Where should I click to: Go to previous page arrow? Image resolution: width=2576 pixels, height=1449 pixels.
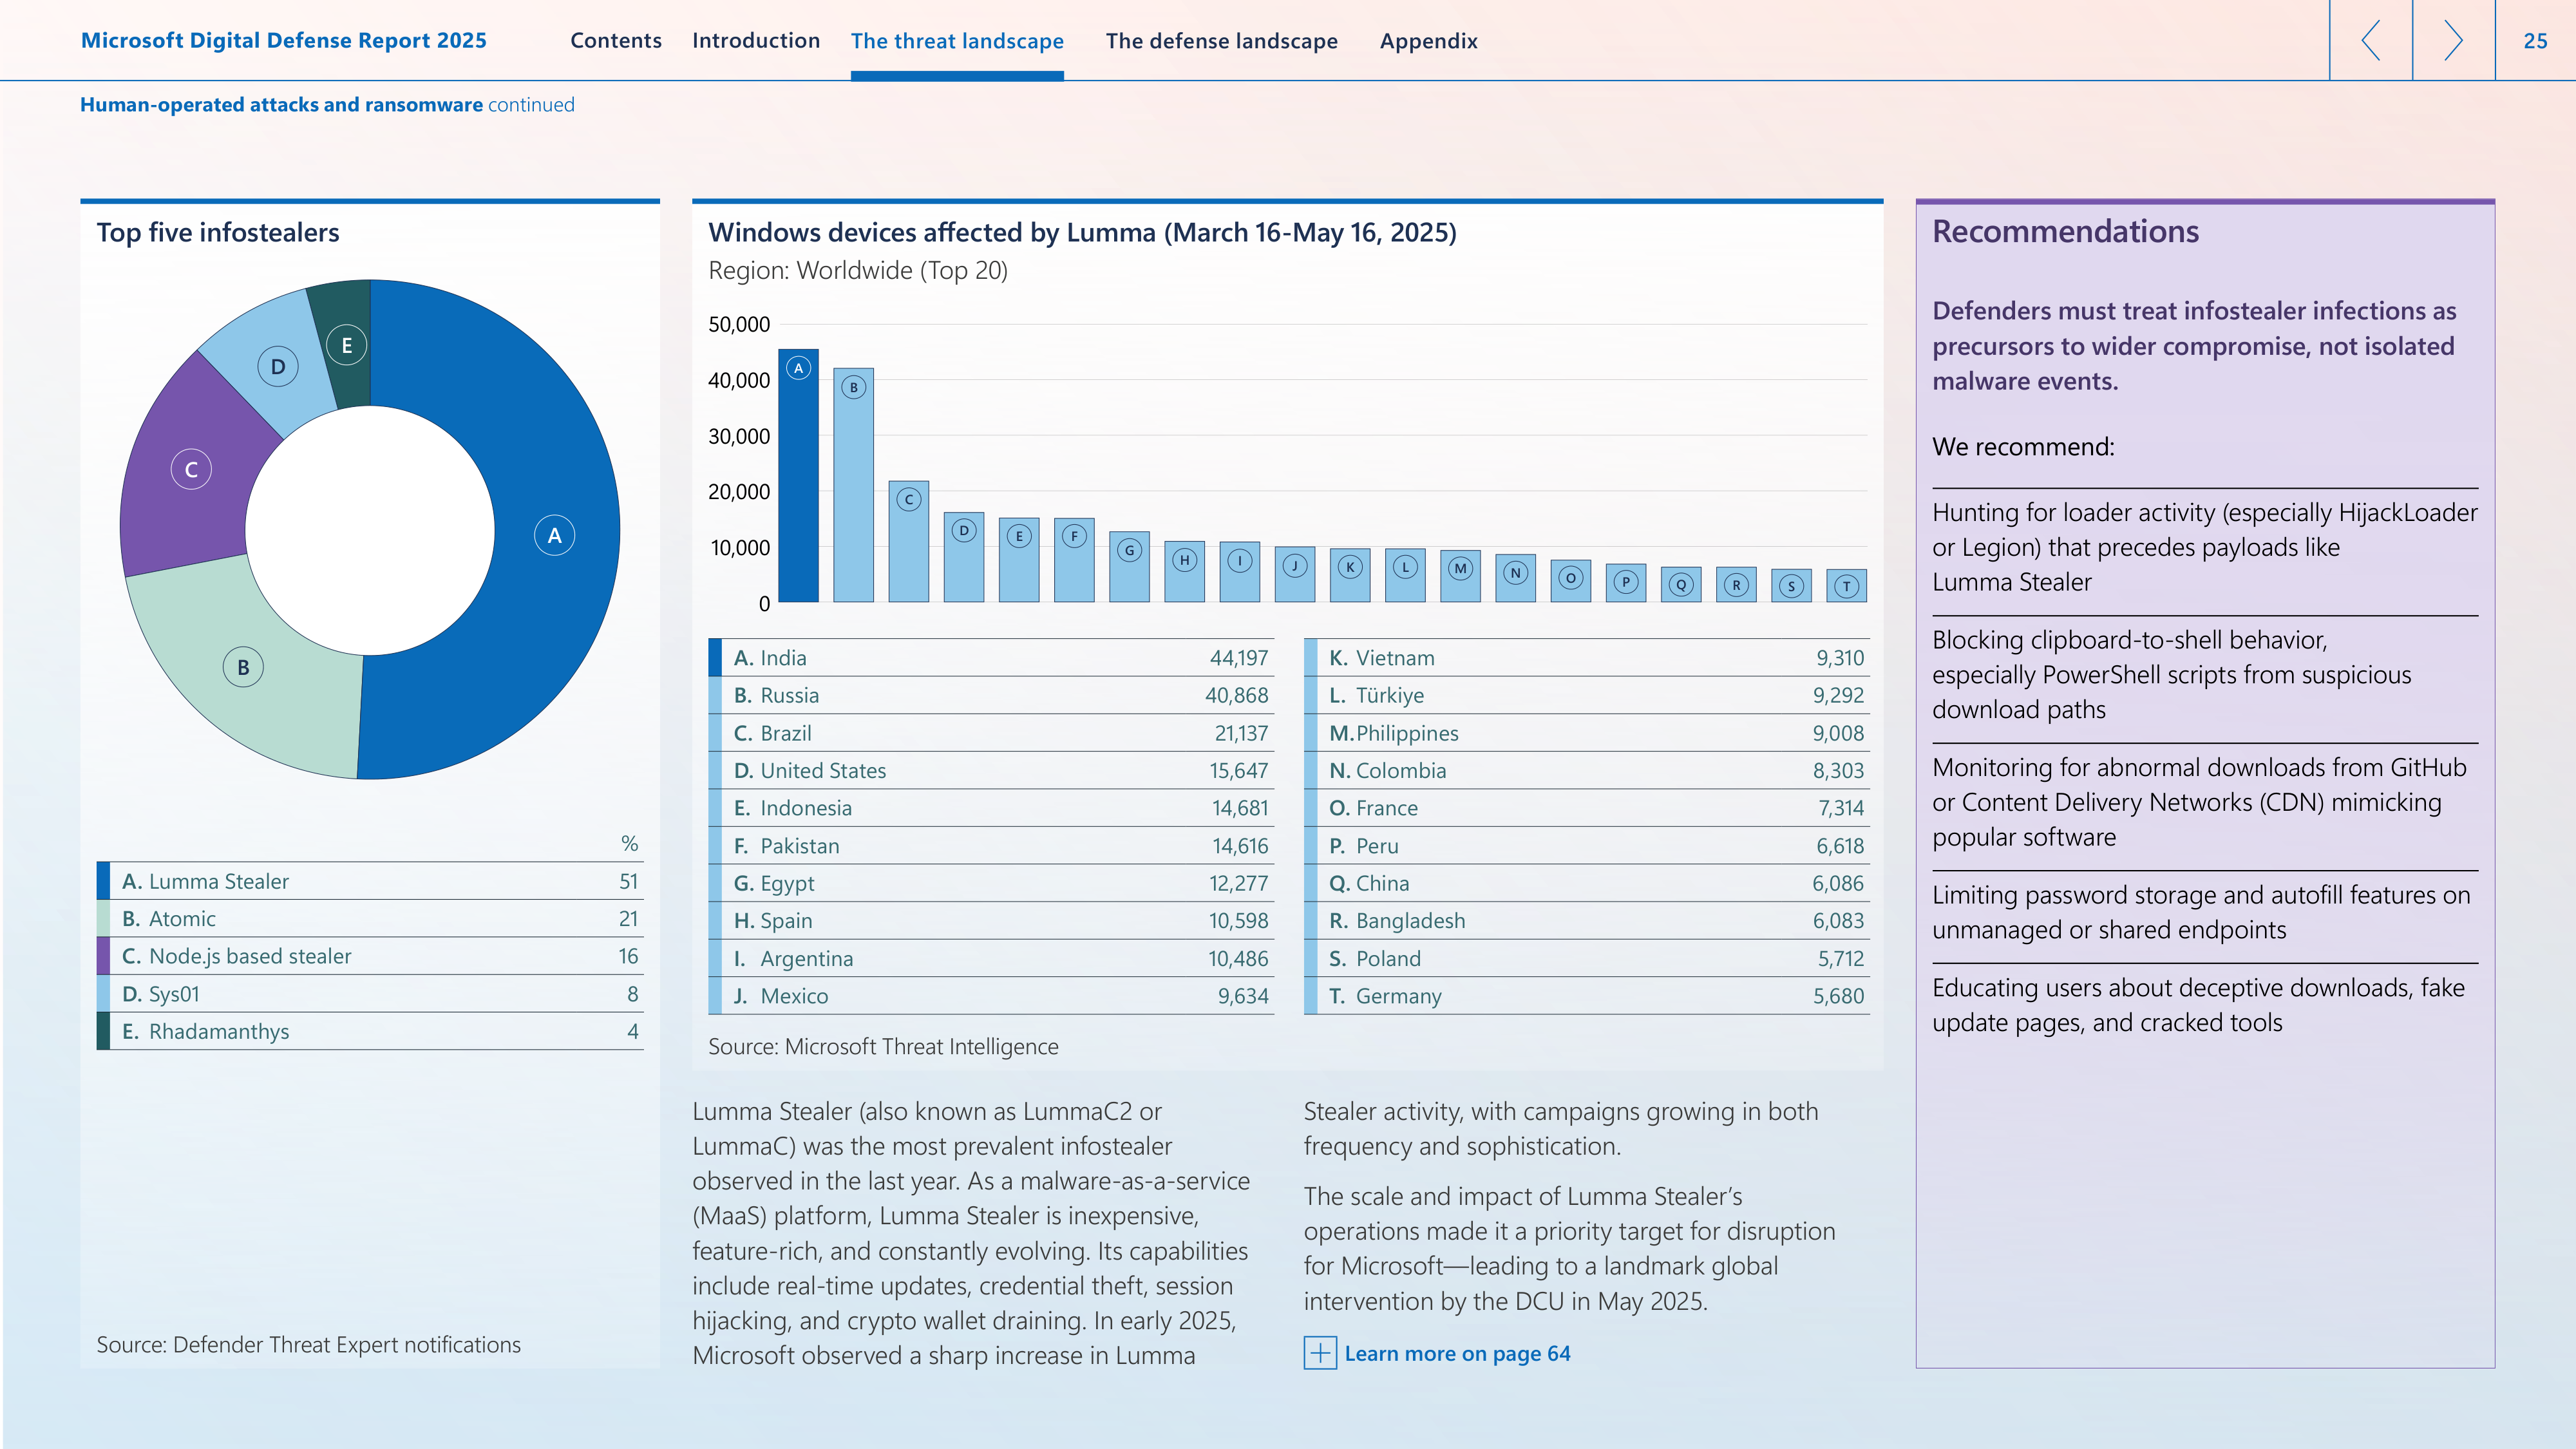(2370, 40)
